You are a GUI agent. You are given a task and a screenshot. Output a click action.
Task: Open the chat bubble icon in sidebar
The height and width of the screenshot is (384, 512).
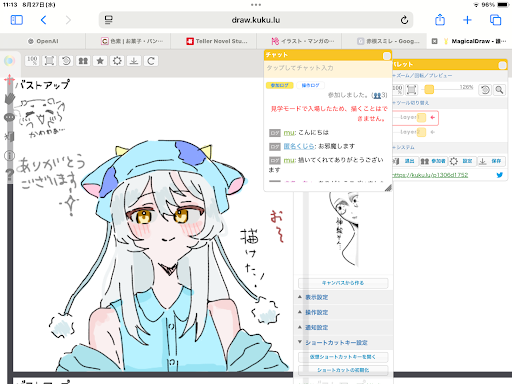(x=9, y=117)
